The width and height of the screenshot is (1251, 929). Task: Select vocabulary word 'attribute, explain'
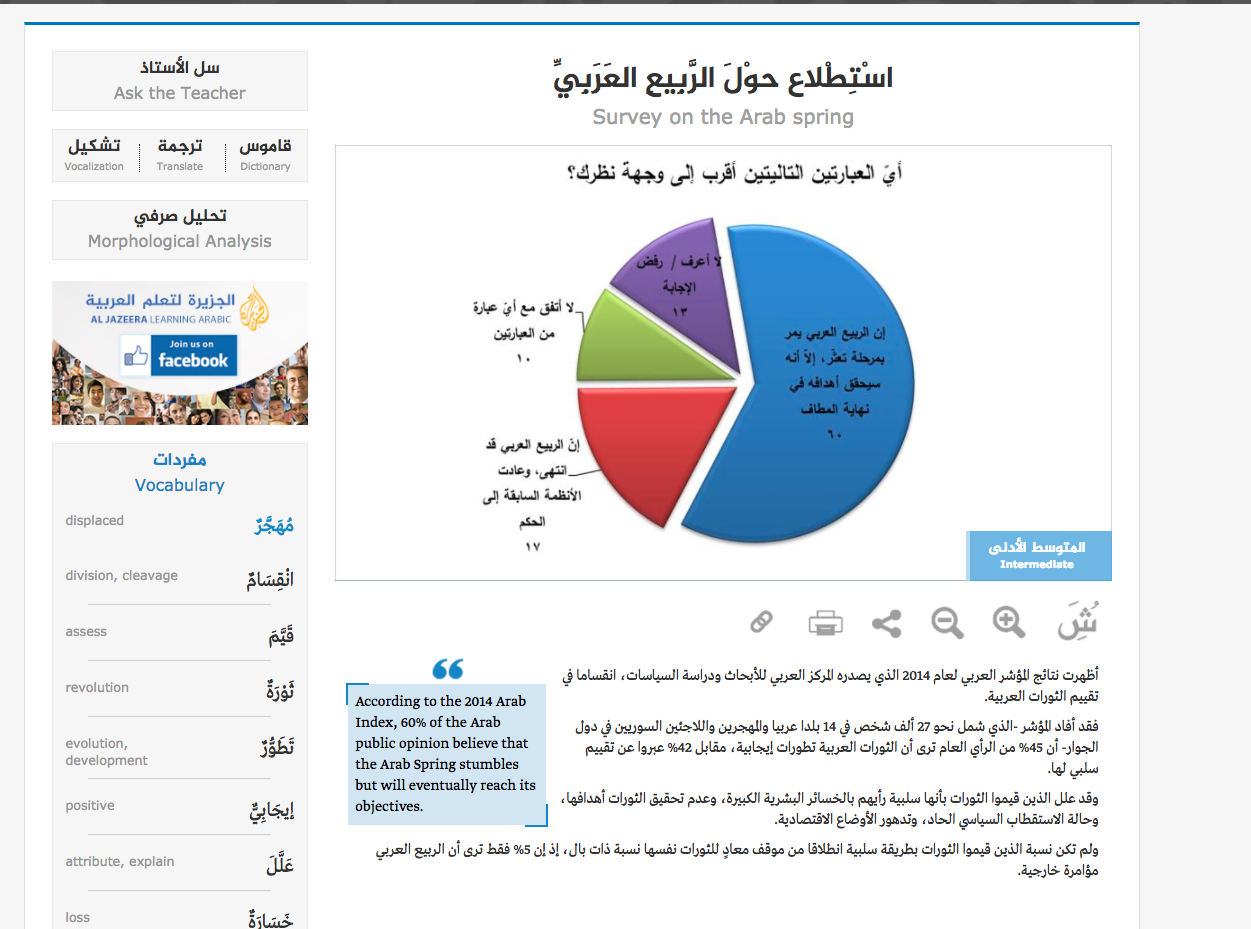pyautogui.click(x=120, y=862)
